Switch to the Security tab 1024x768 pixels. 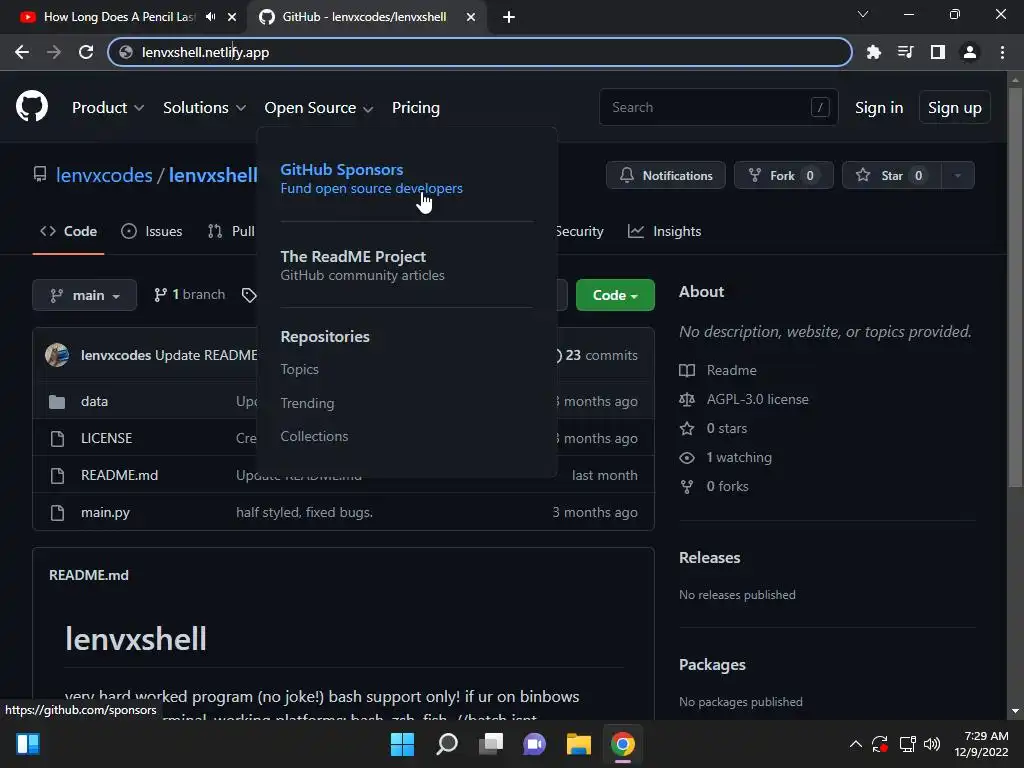click(579, 231)
